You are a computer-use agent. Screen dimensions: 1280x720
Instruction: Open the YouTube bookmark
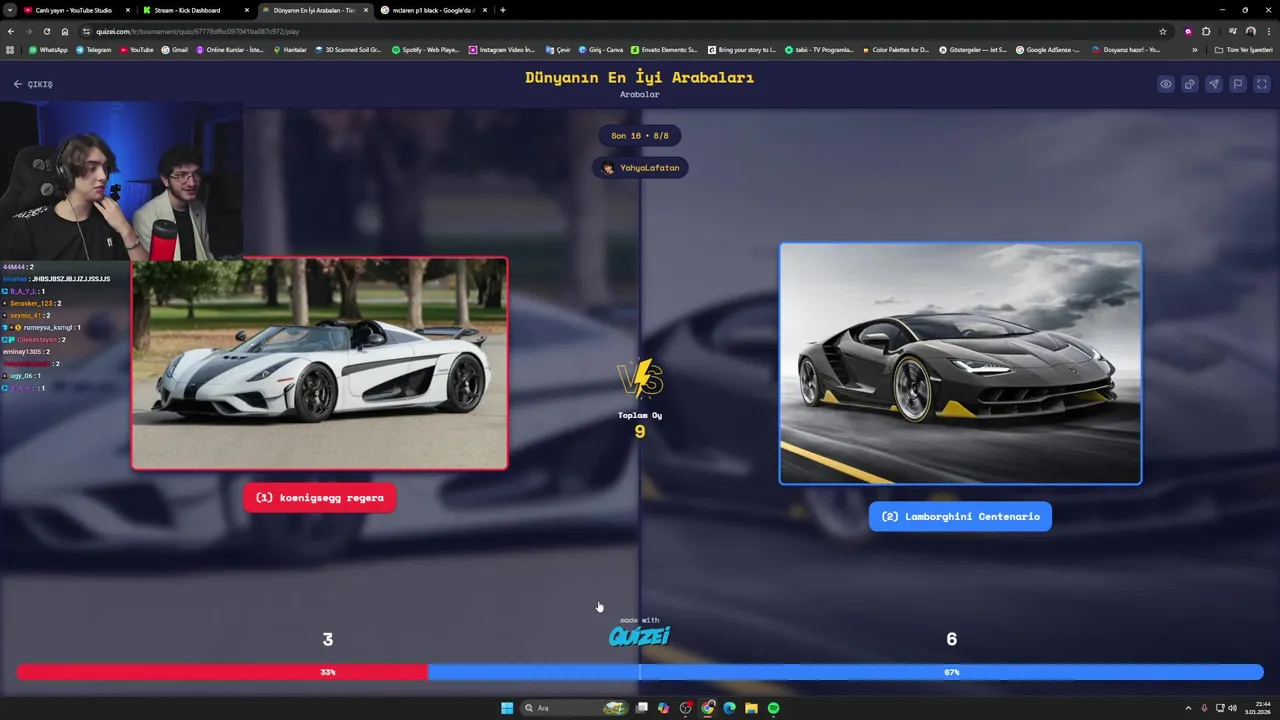136,49
